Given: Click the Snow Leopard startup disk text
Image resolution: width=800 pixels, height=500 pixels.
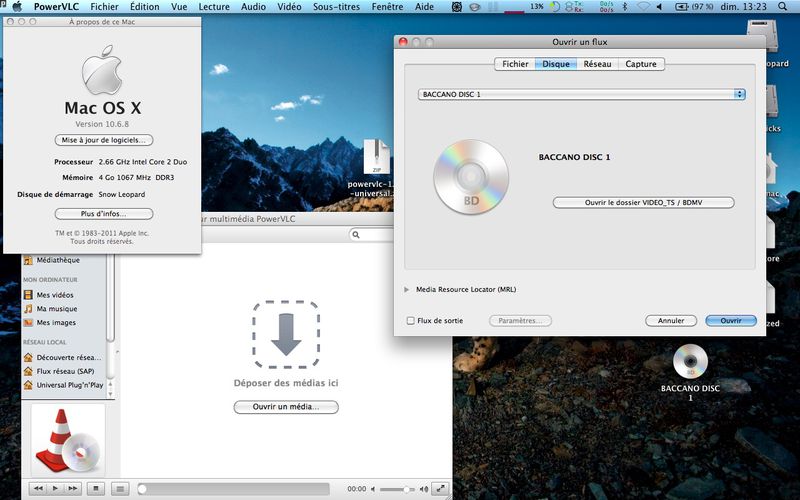Looking at the screenshot, I should pos(121,194).
